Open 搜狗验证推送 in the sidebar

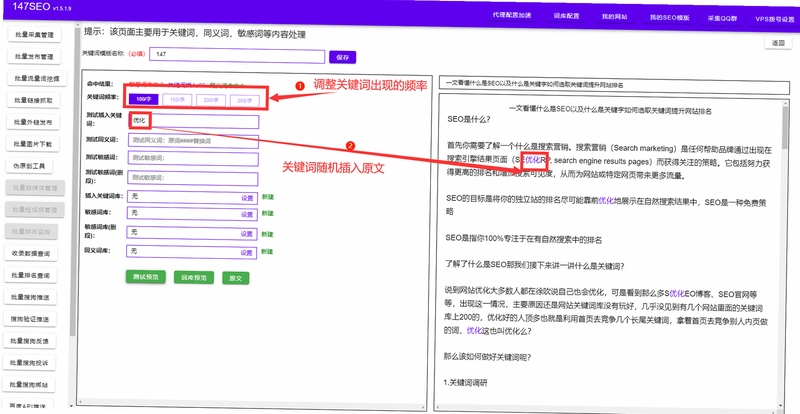(31, 319)
